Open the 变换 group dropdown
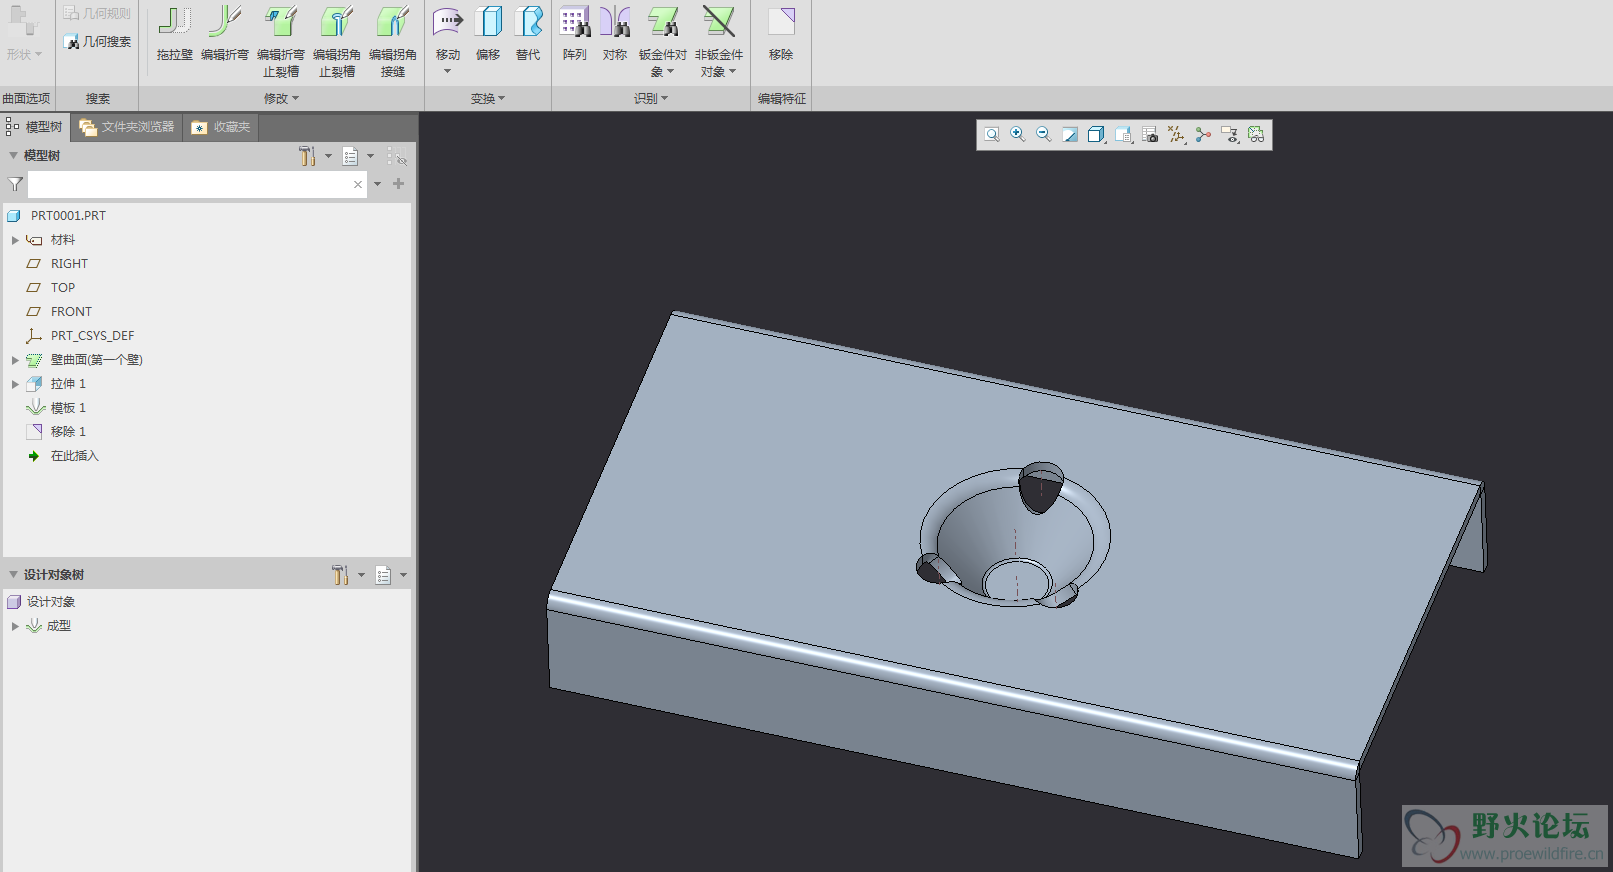This screenshot has width=1613, height=872. pyautogui.click(x=488, y=99)
